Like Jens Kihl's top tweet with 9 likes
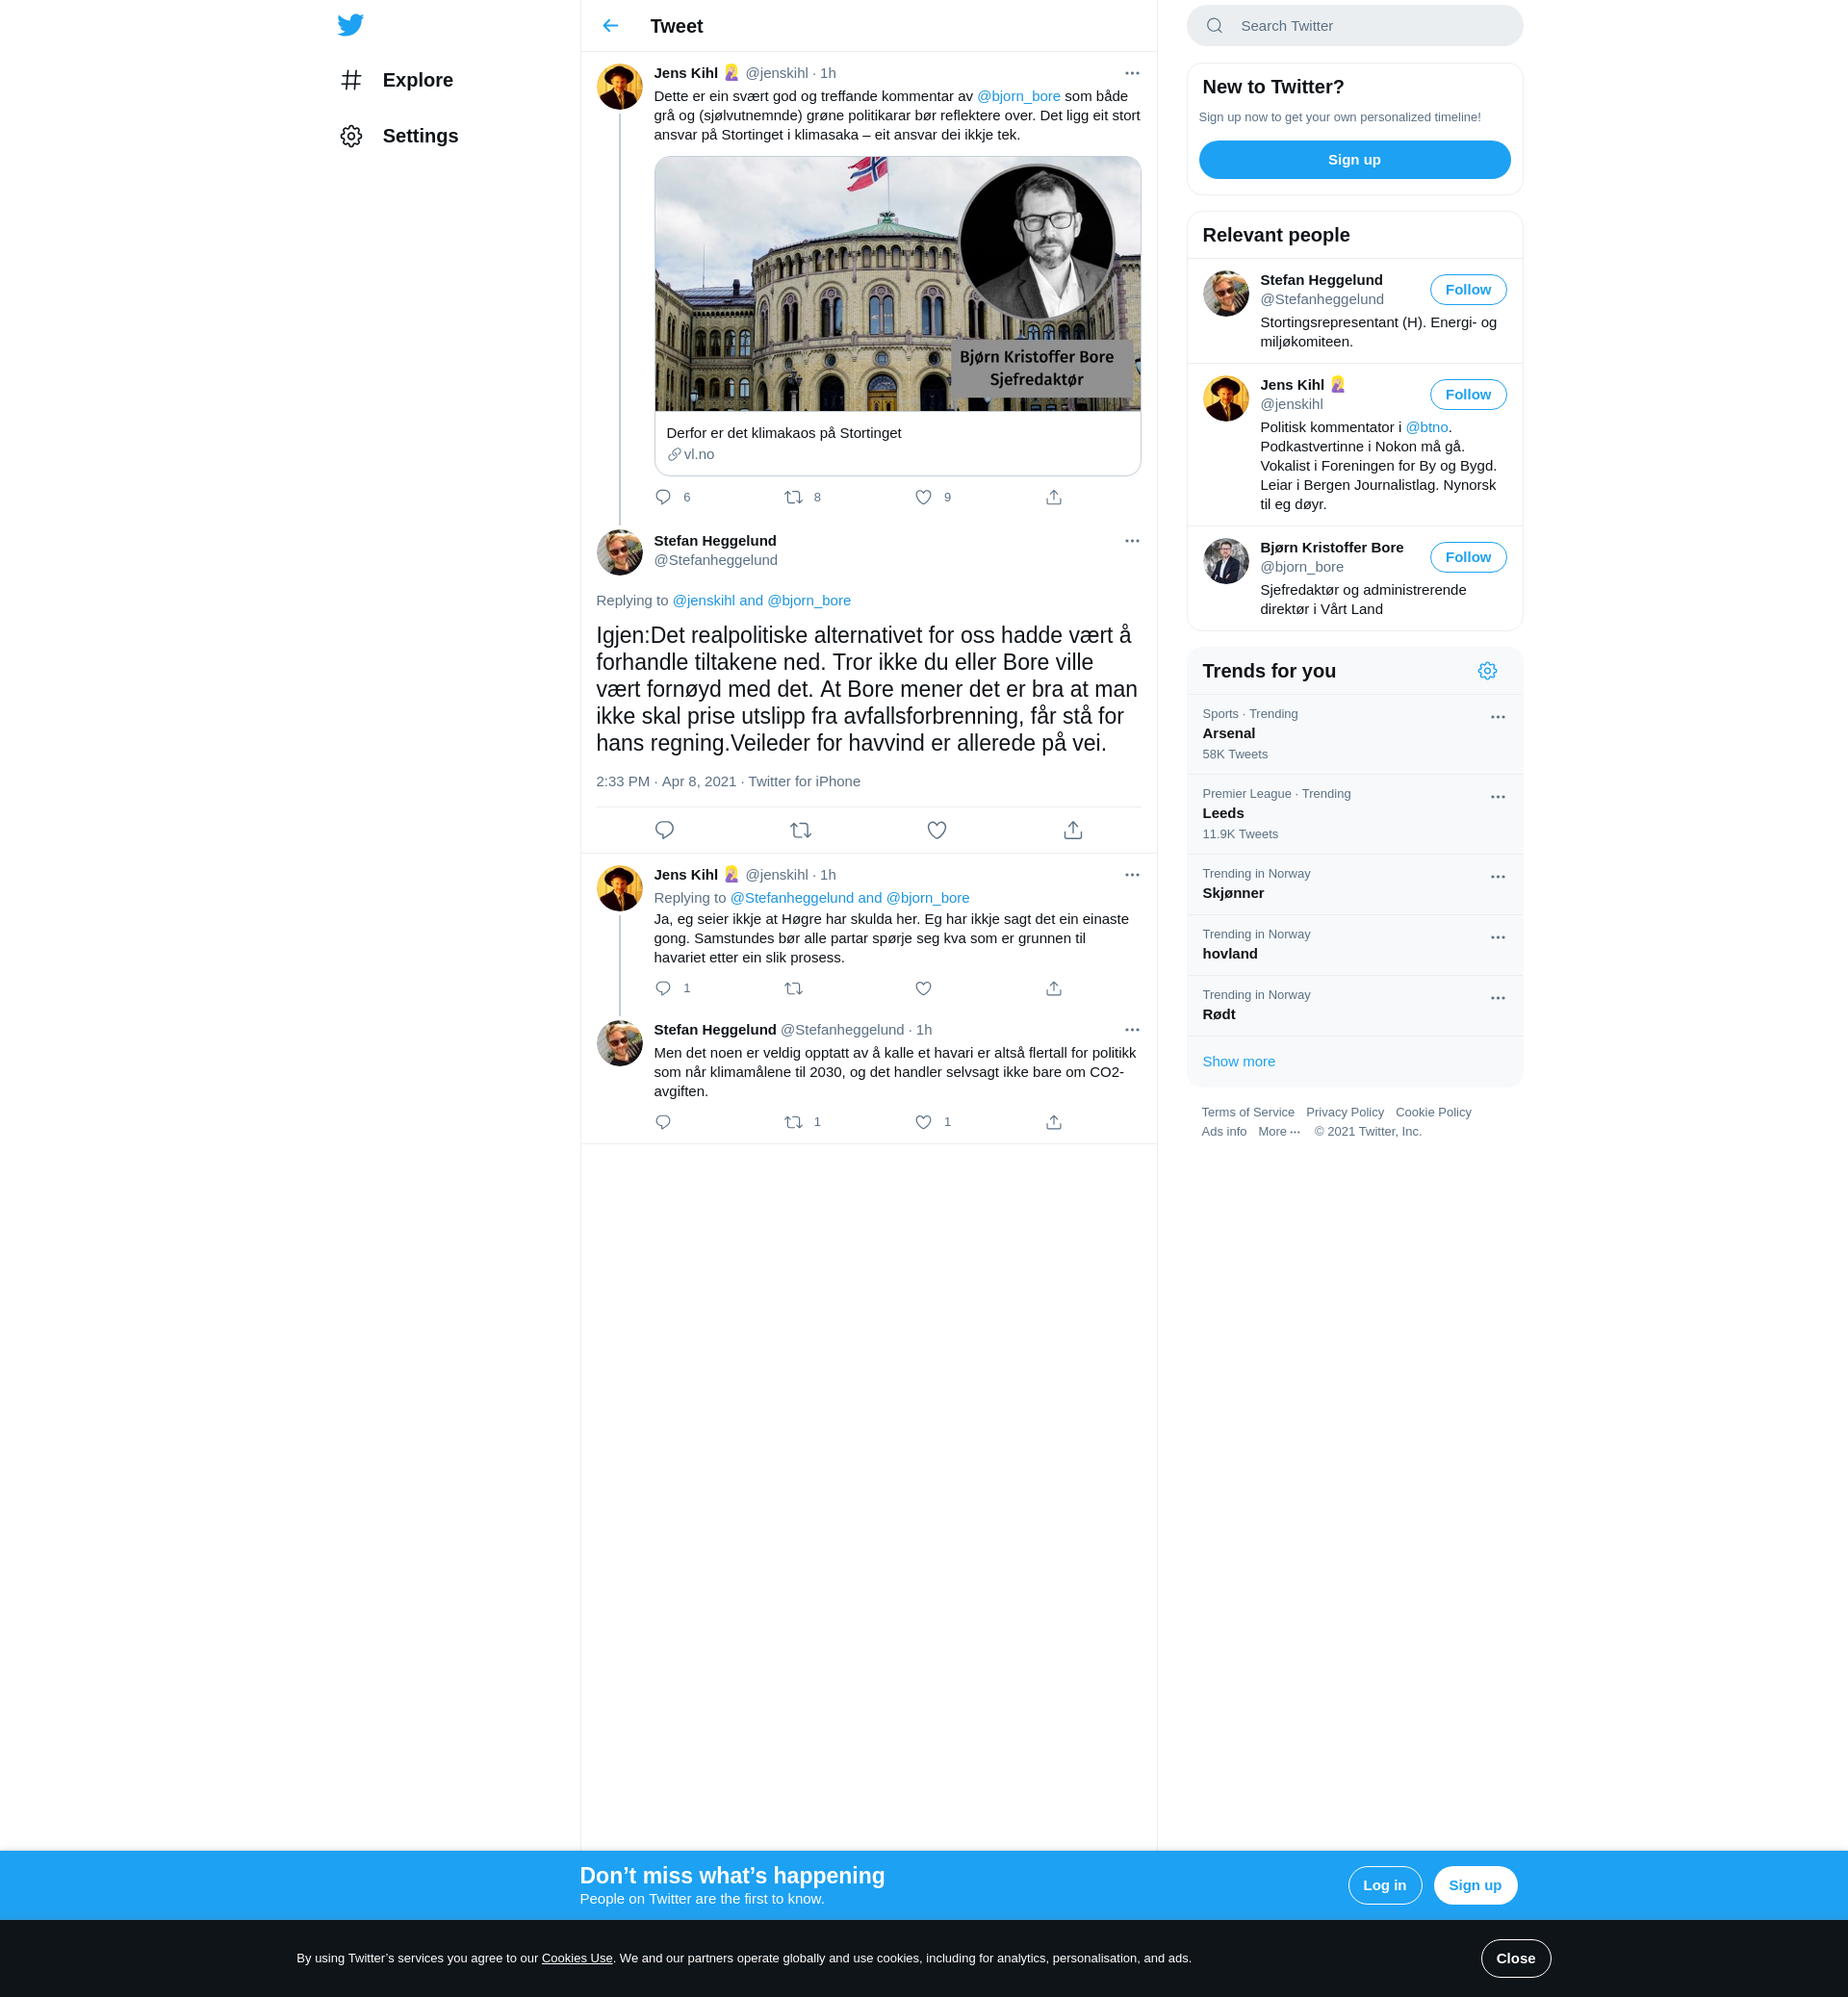The width and height of the screenshot is (1848, 1997). click(923, 497)
